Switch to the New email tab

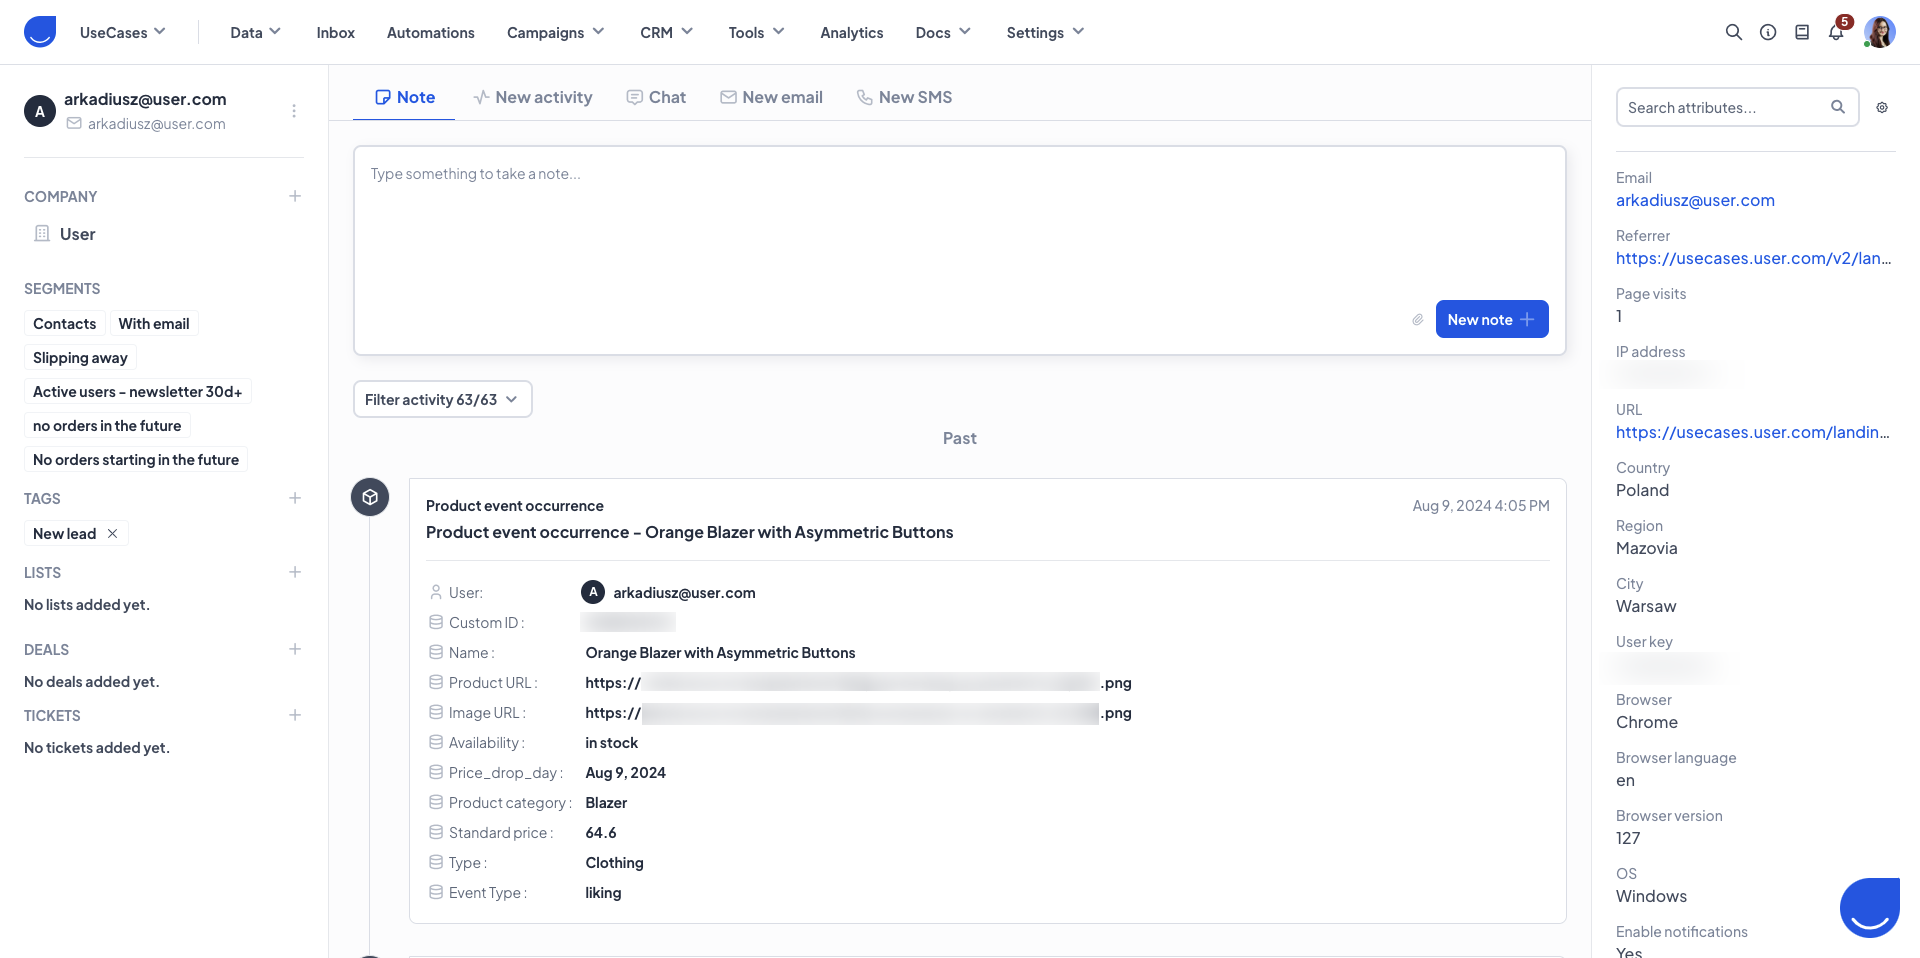click(x=771, y=97)
